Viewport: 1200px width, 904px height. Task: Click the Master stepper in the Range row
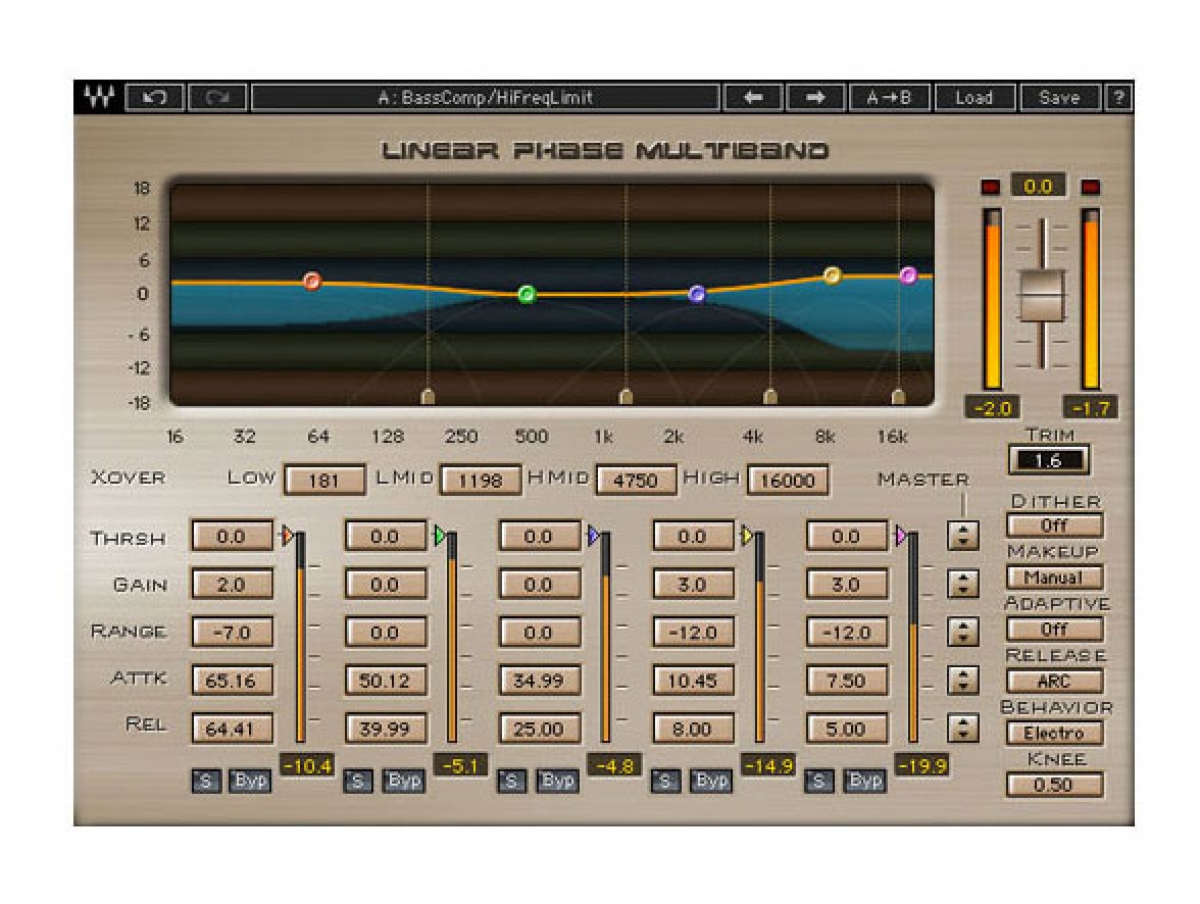pyautogui.click(x=963, y=632)
